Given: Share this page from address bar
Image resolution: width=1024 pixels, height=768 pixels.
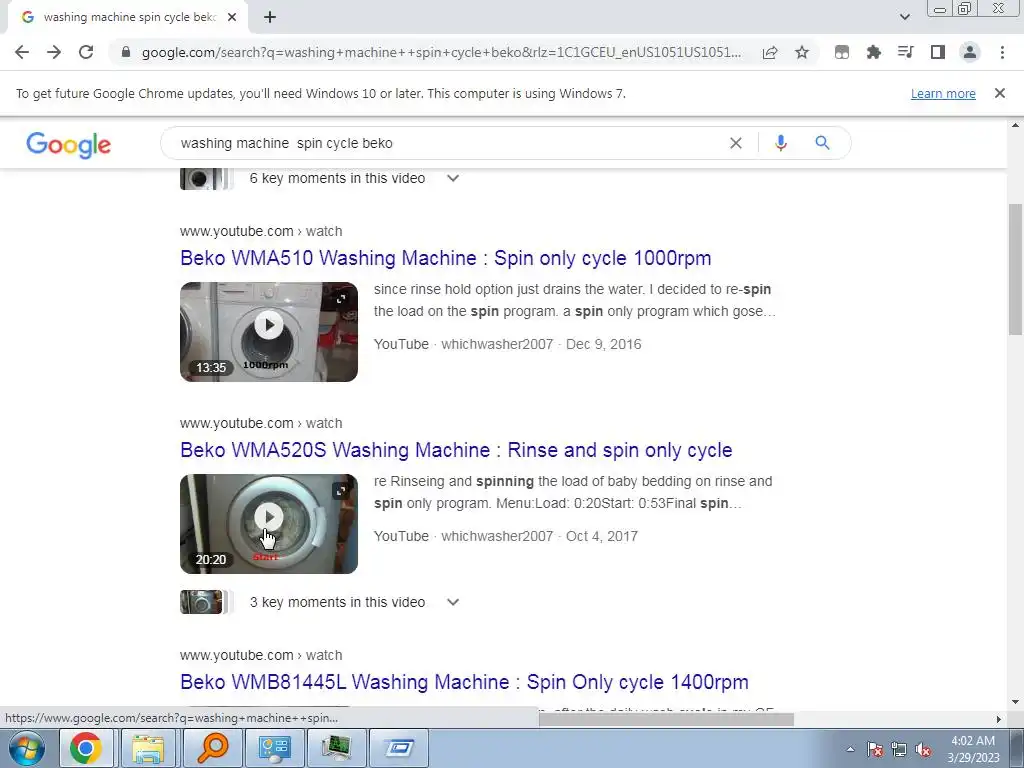Looking at the screenshot, I should pyautogui.click(x=770, y=52).
